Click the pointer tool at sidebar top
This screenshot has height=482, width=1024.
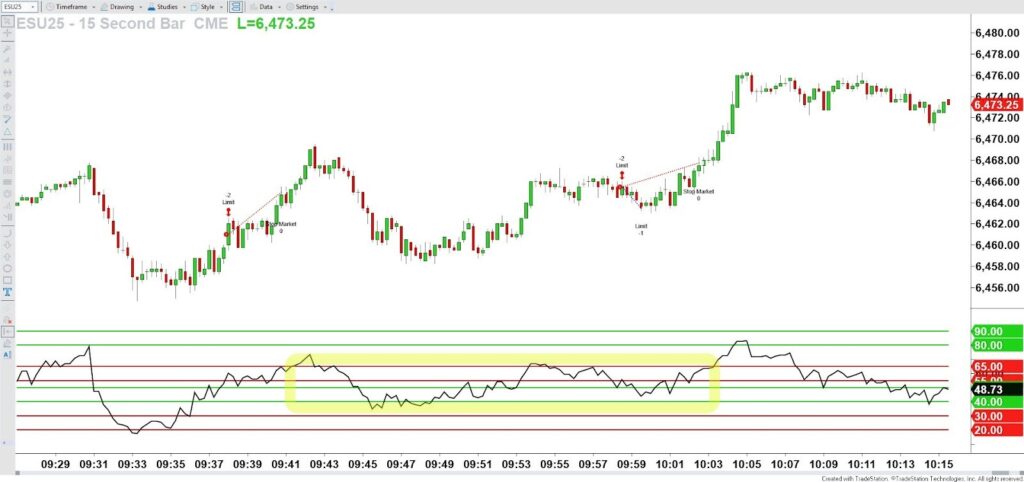(x=7, y=22)
